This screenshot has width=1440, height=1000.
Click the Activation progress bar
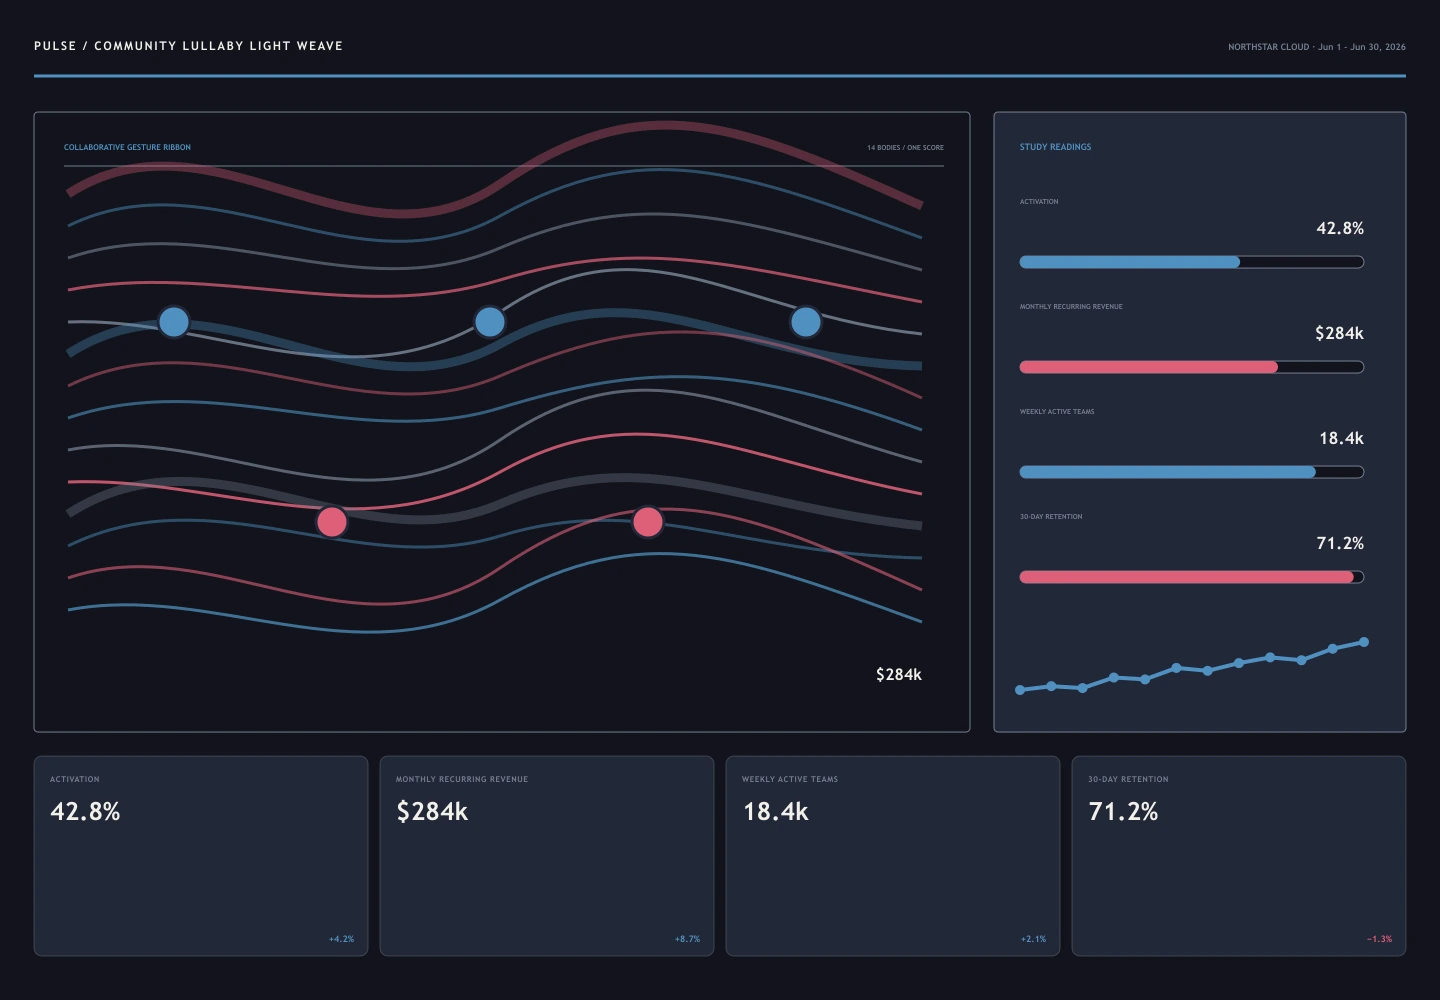pyautogui.click(x=1191, y=262)
